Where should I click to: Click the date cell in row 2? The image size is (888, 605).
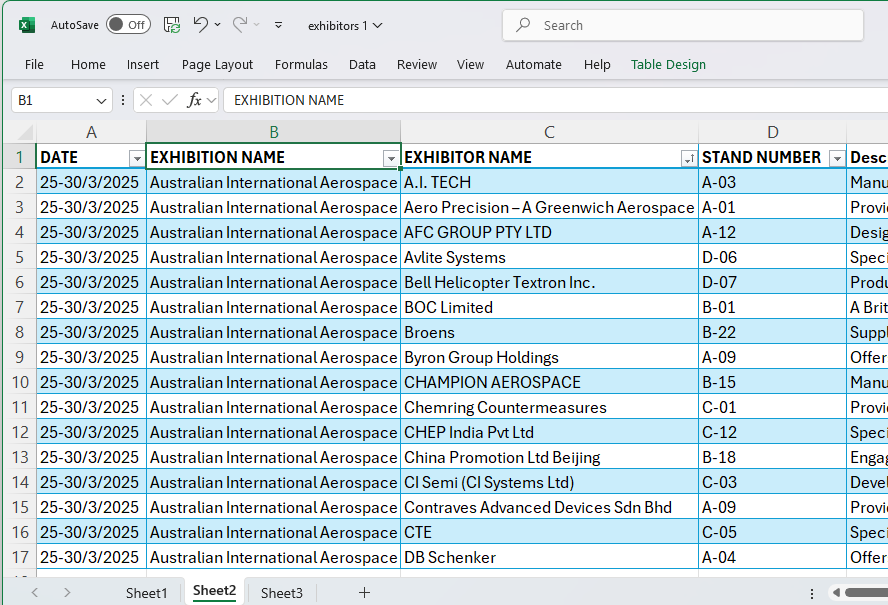(91, 182)
